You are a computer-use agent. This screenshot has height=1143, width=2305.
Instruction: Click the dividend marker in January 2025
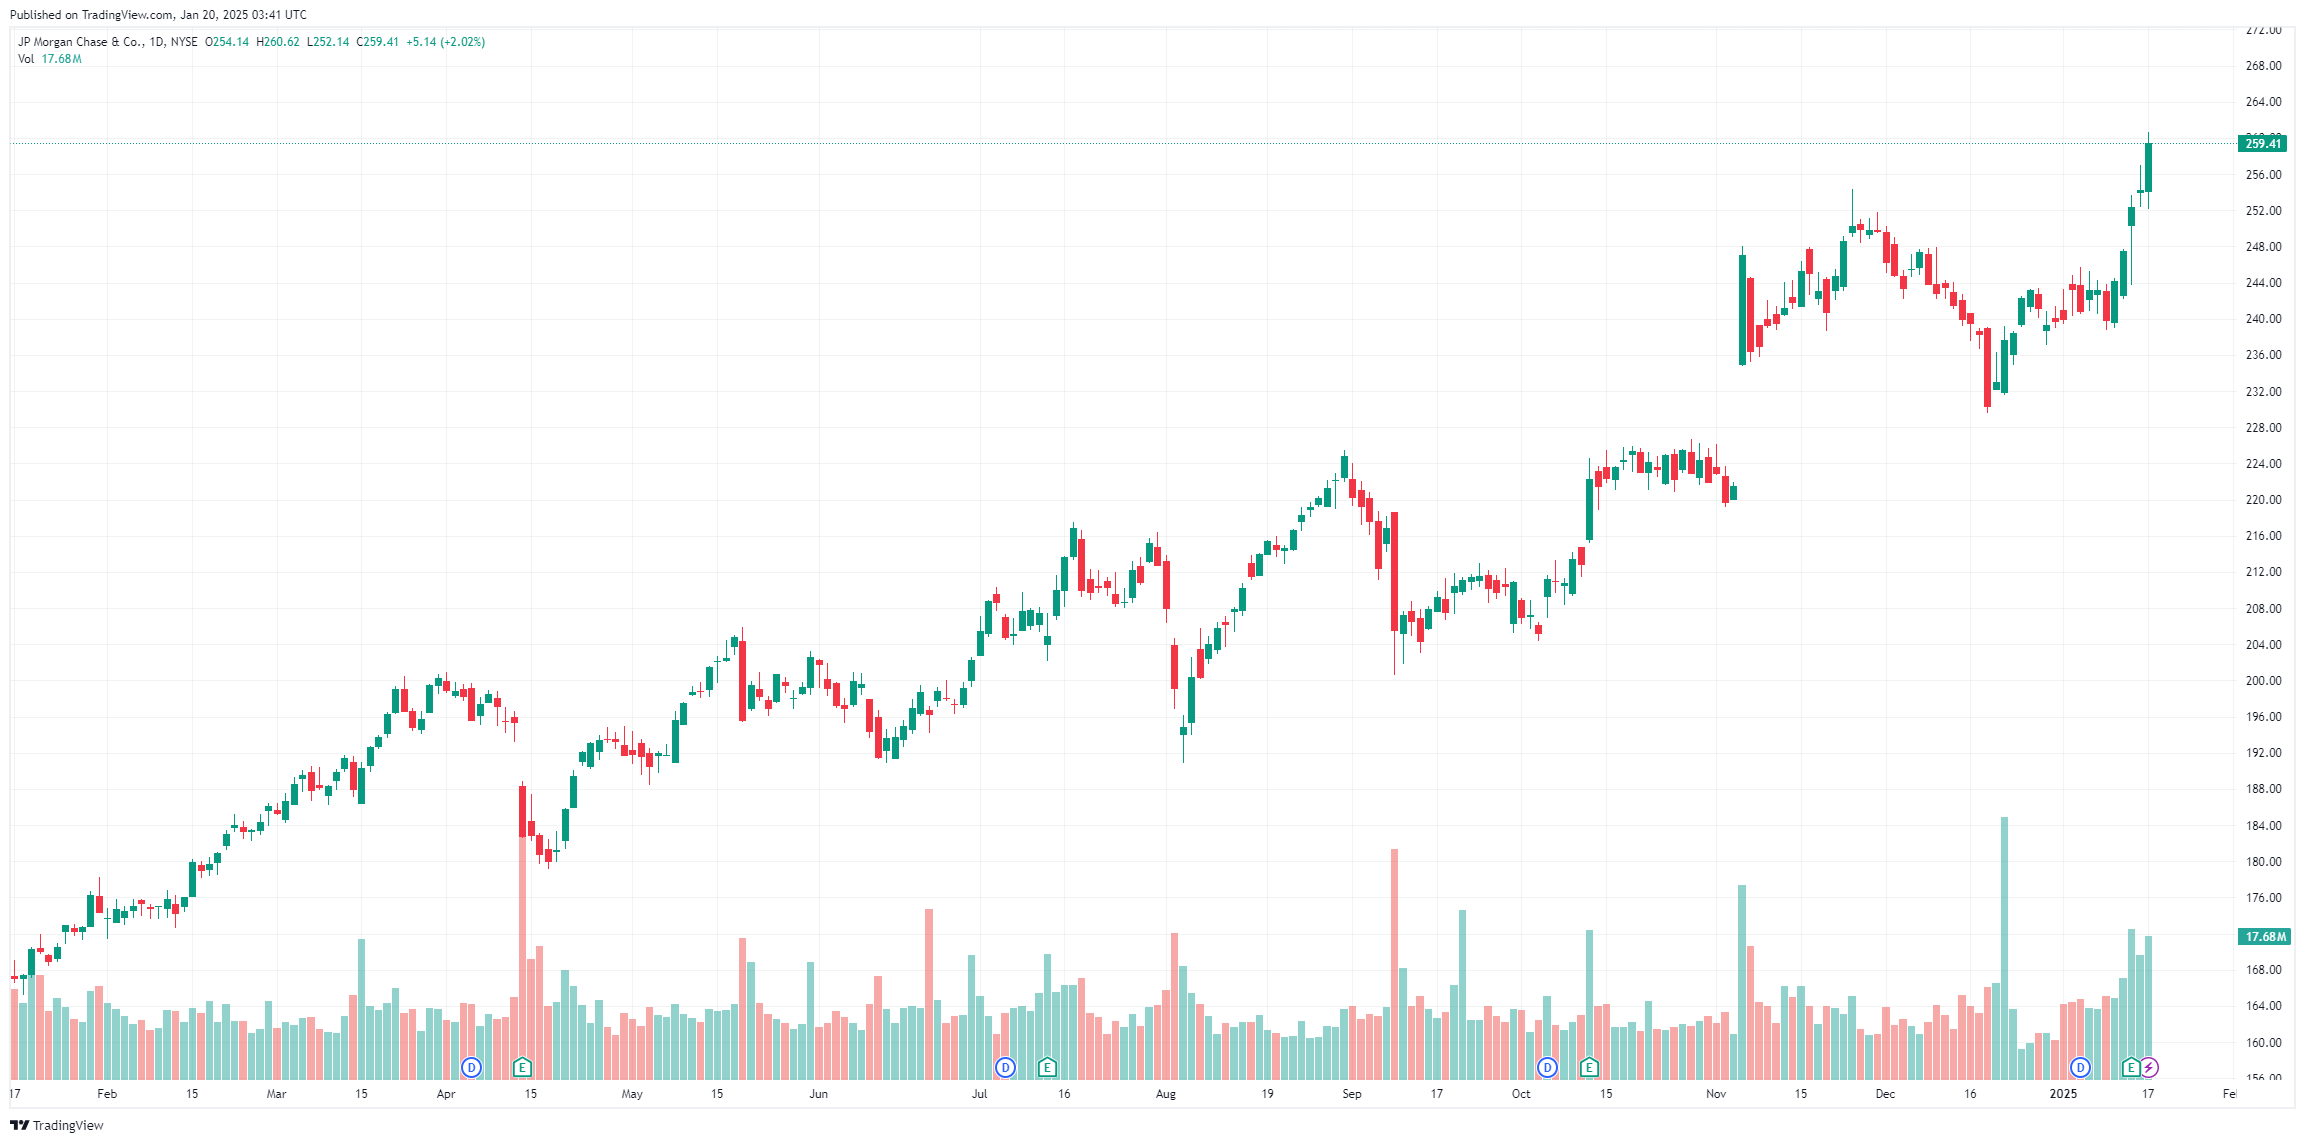2080,1067
